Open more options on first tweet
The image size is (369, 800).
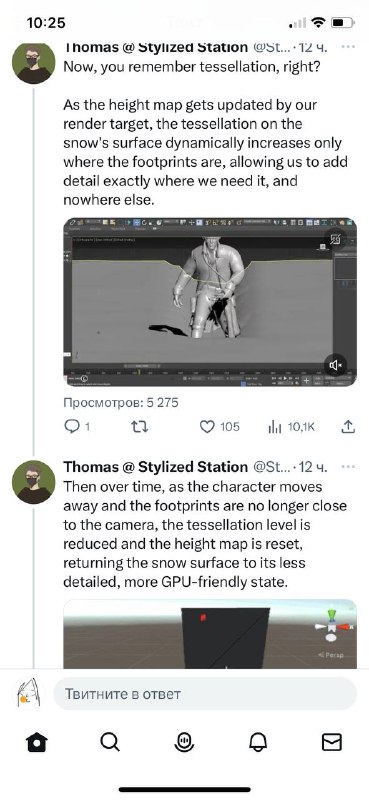pos(348,47)
